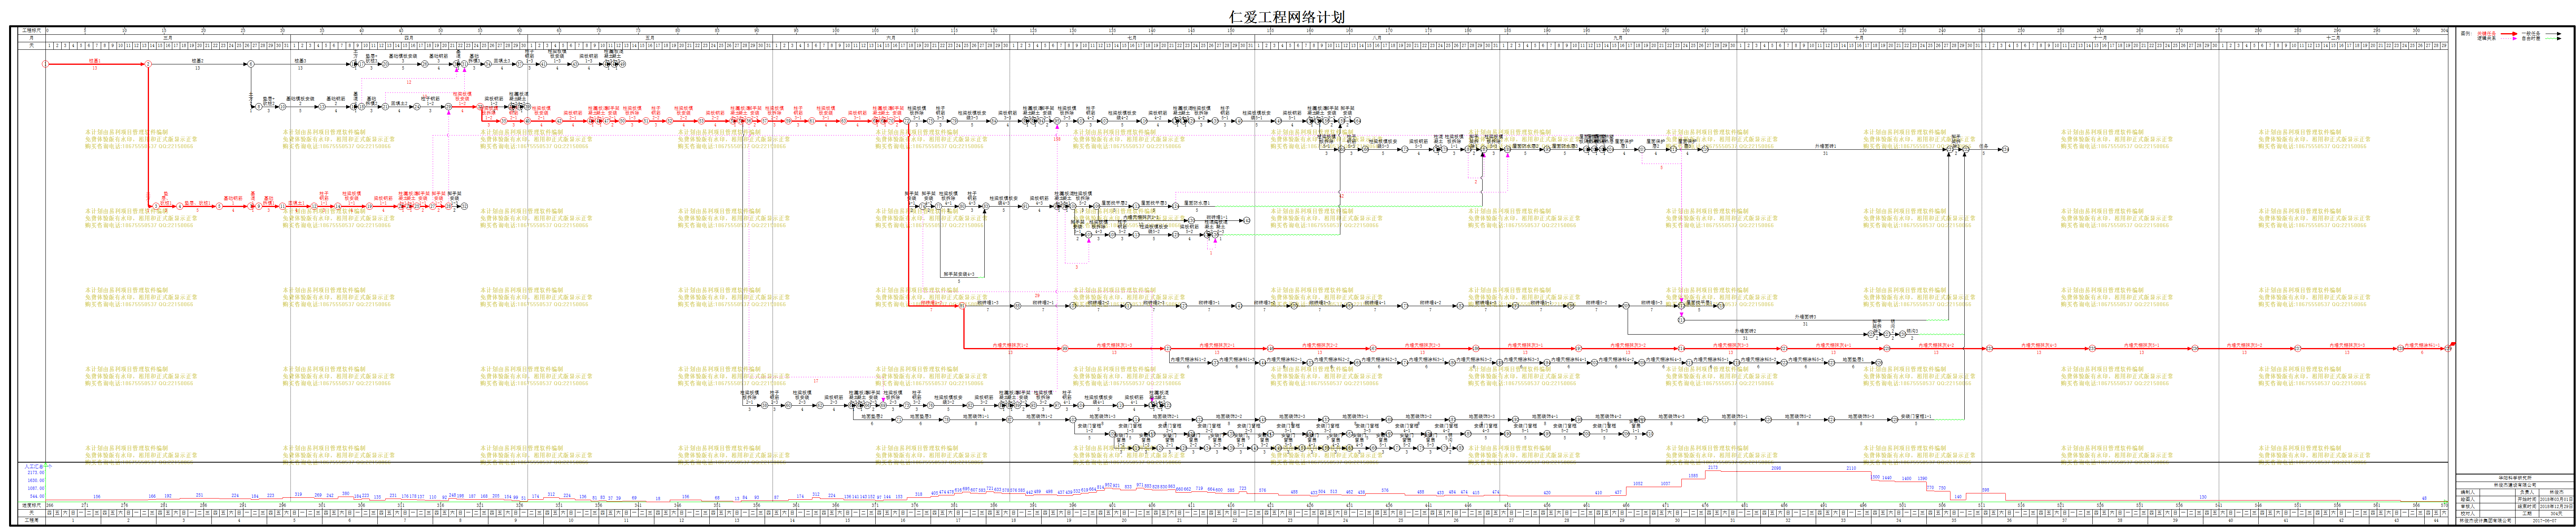This screenshot has height=527, width=2576.
Task: Click the 六月 month header
Action: 891,38
